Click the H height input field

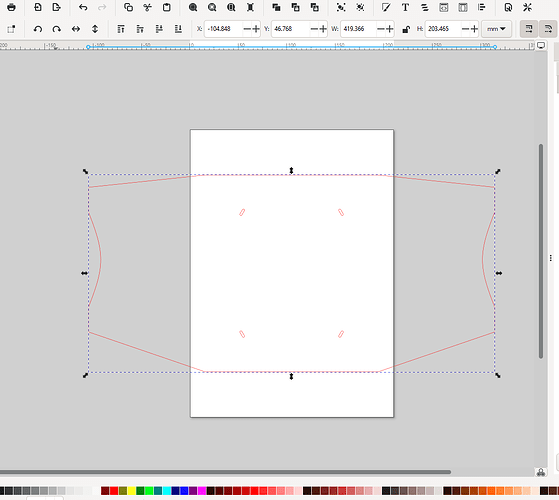point(443,29)
